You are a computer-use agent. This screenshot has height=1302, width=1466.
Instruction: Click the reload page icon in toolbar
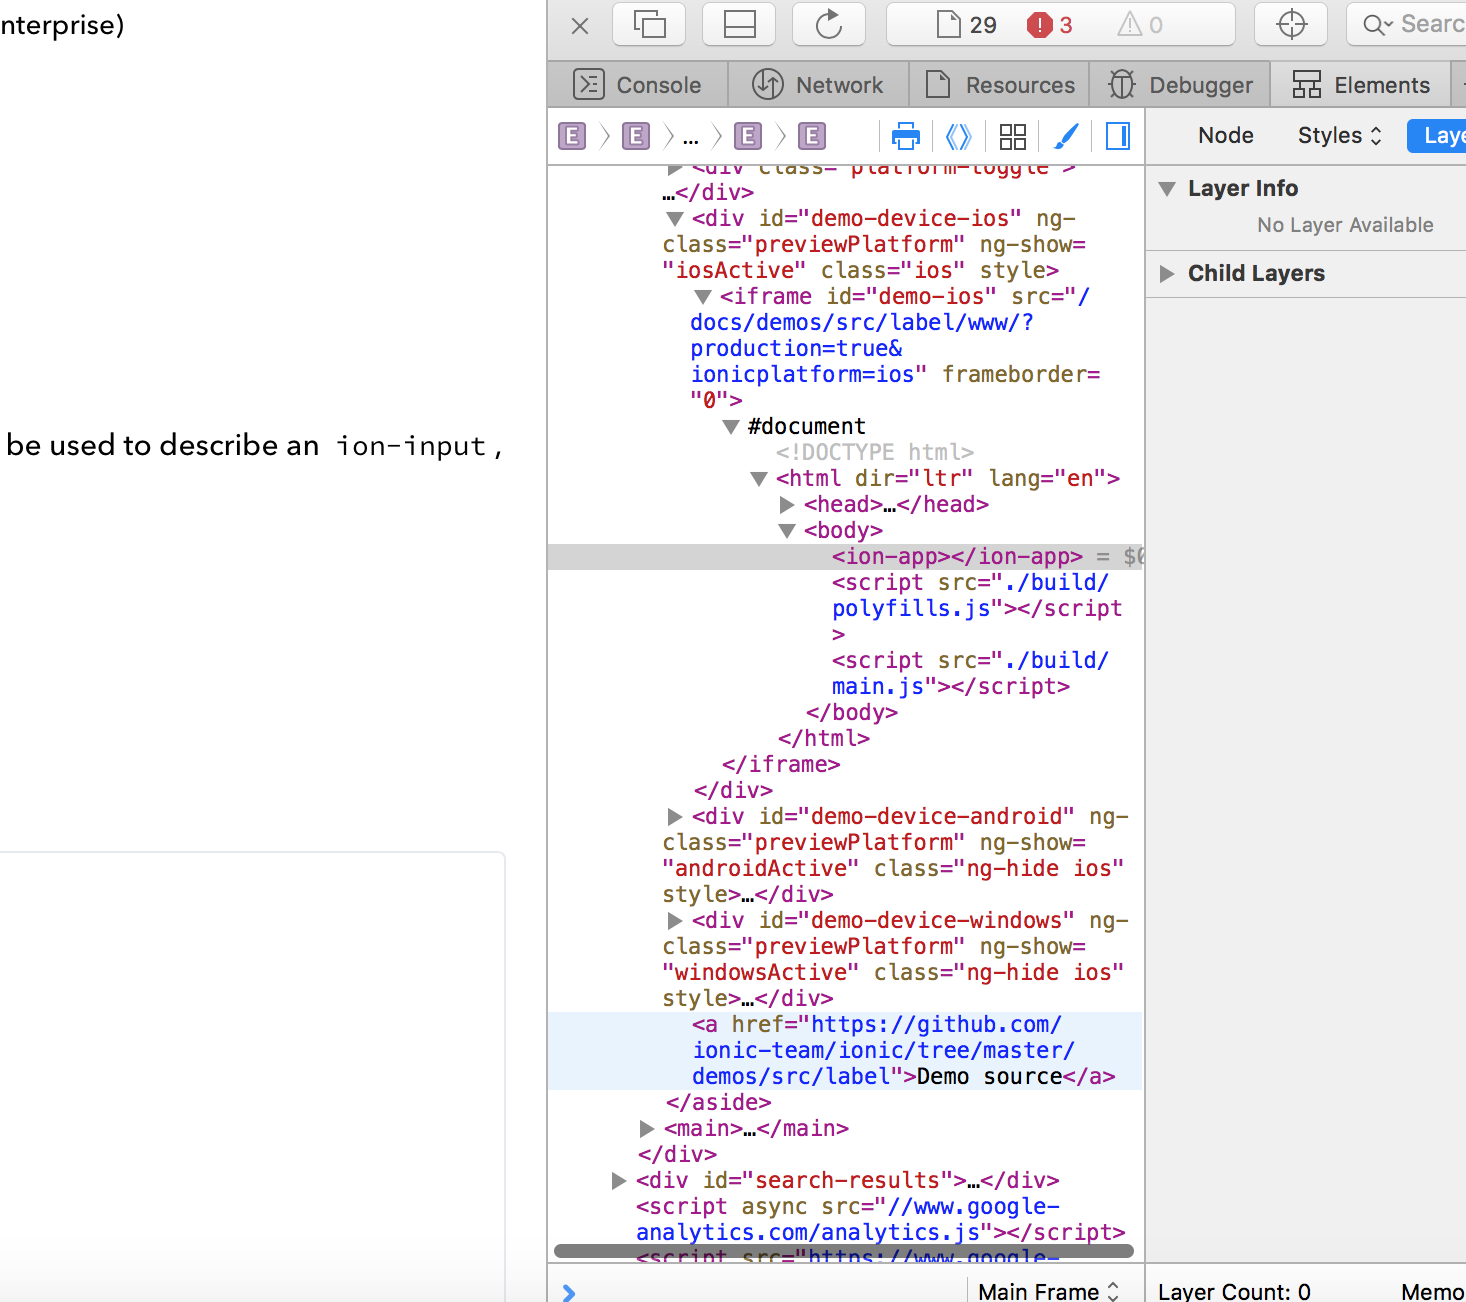click(828, 24)
